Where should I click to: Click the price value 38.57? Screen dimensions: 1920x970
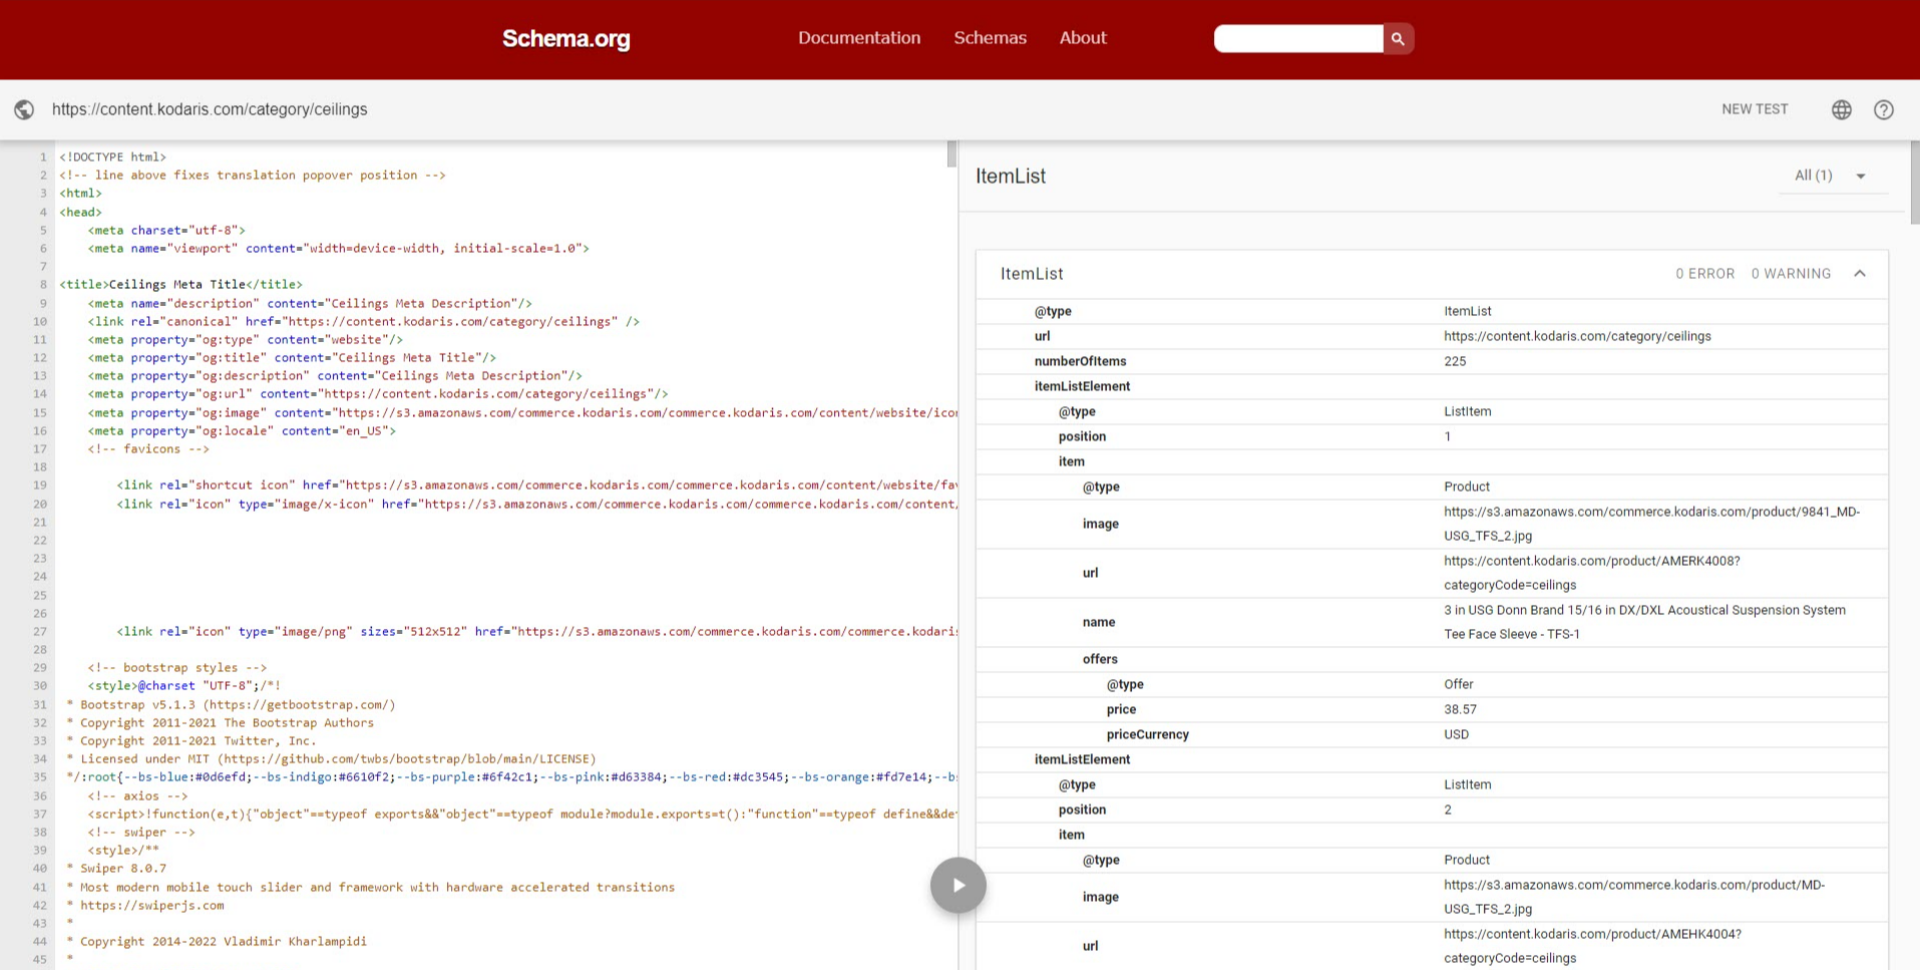click(x=1460, y=709)
